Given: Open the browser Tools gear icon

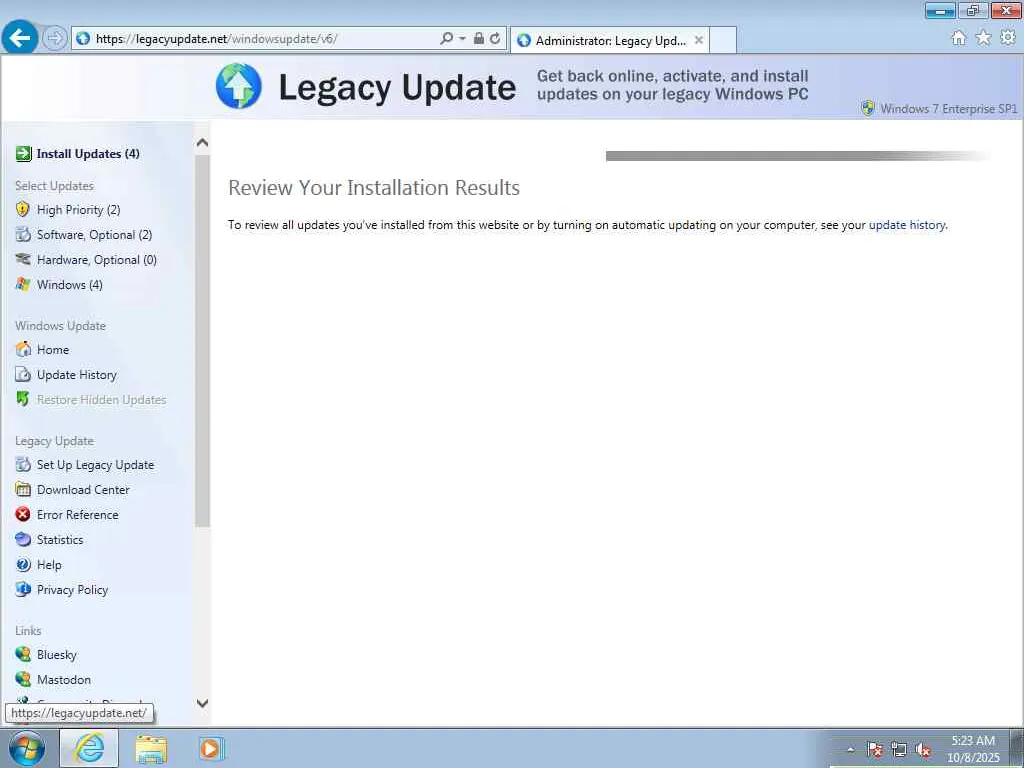Looking at the screenshot, I should (1008, 38).
